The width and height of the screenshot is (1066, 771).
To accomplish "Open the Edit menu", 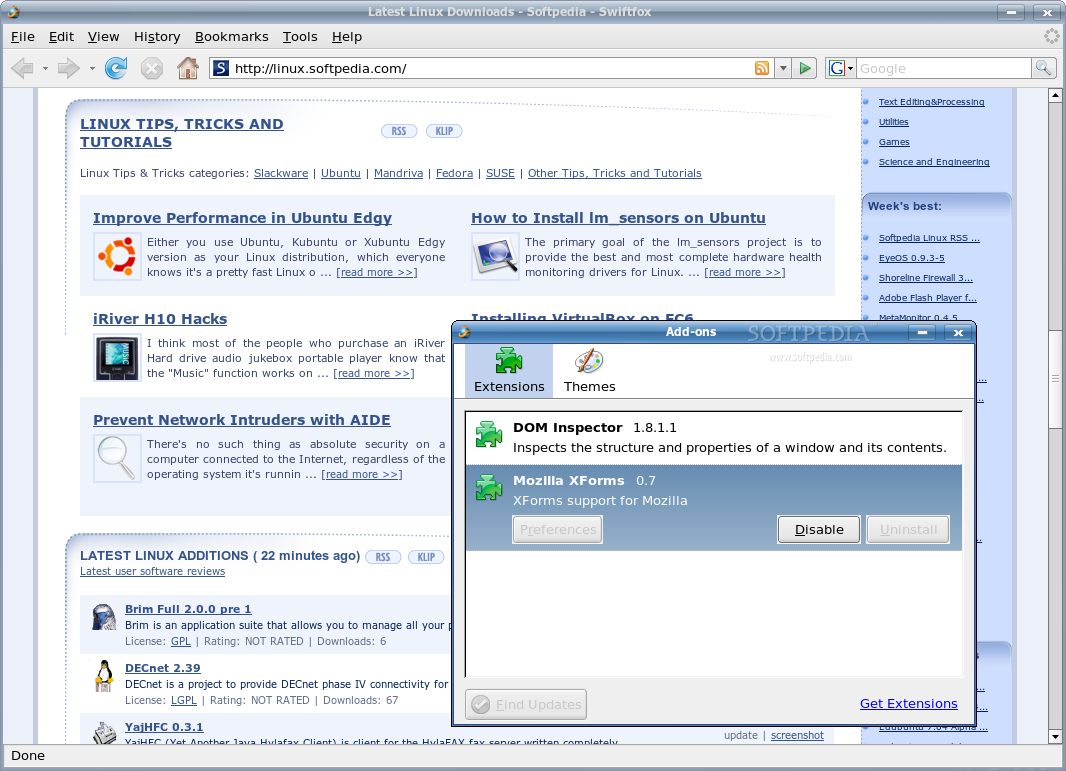I will (61, 37).
